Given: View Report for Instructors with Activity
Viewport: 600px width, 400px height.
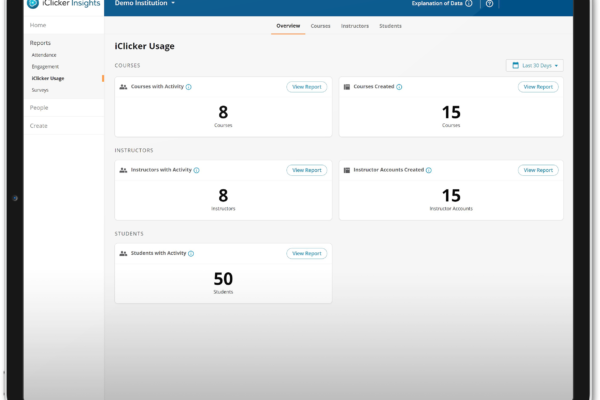Looking at the screenshot, I should pyautogui.click(x=307, y=170).
